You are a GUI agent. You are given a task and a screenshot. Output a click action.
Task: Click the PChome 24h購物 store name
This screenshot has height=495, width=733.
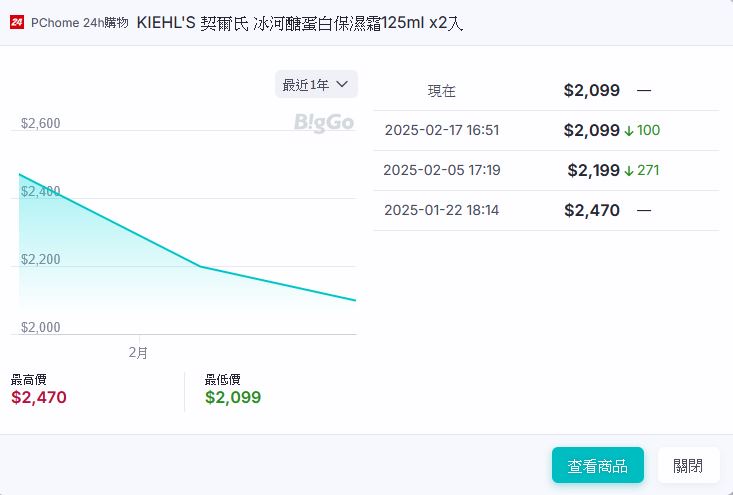click(x=80, y=22)
